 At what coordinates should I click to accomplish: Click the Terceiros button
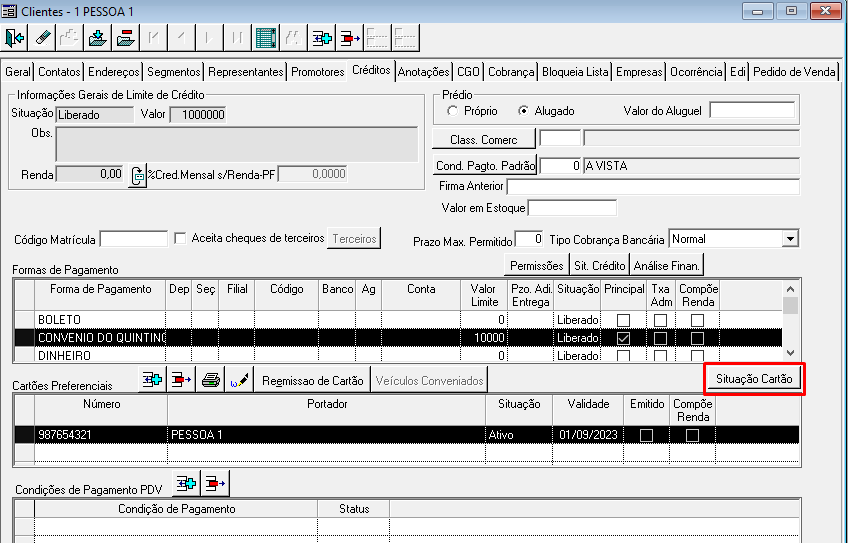click(x=354, y=239)
